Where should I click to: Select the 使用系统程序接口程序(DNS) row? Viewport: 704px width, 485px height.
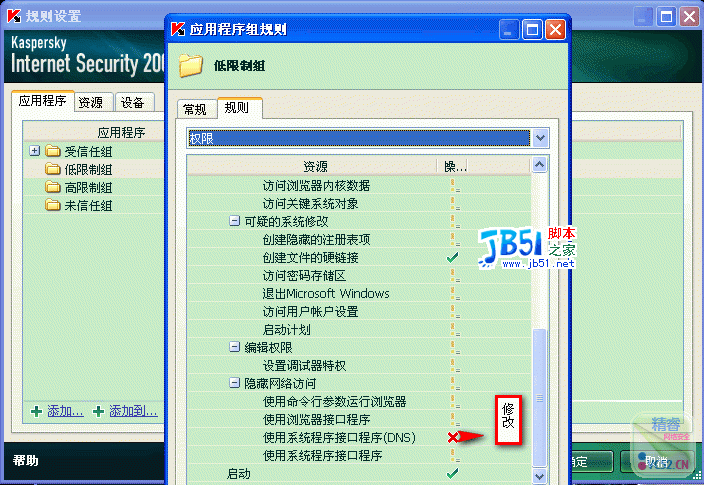point(359,437)
